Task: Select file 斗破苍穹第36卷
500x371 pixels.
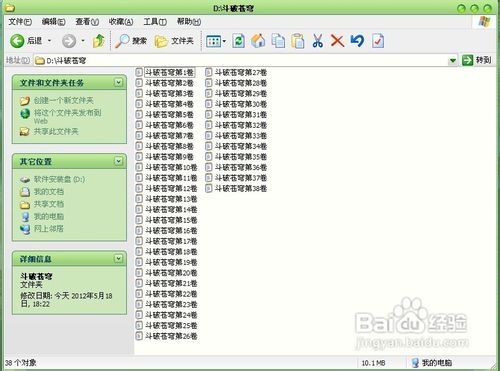Action: pos(241,167)
